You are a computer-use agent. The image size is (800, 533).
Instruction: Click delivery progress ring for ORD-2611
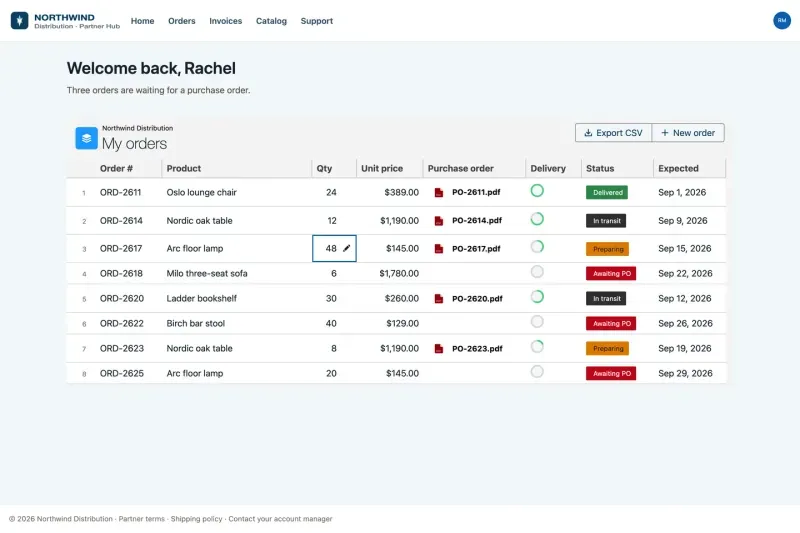[537, 191]
